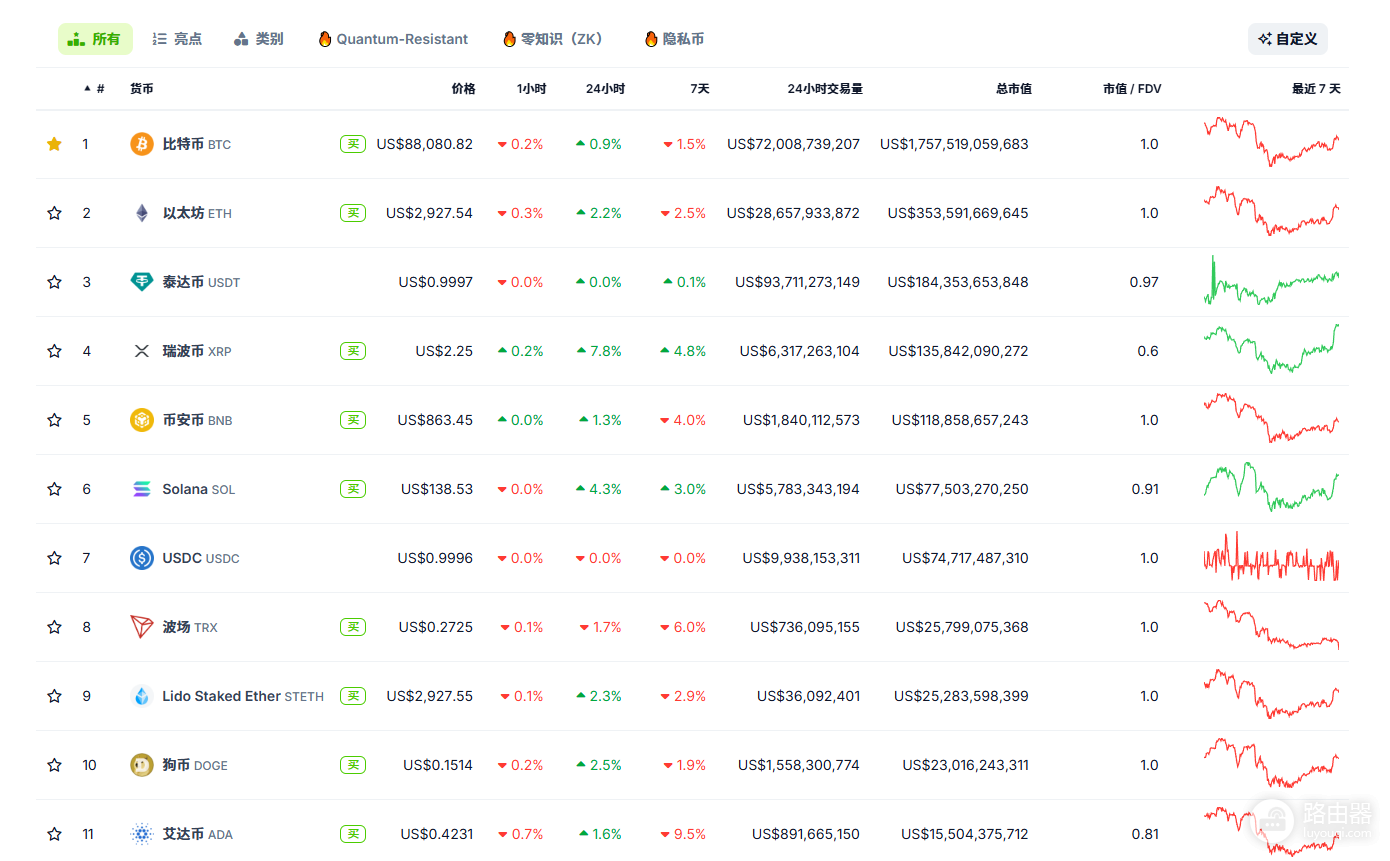Click the 买 button for Lido Staked Ether

pyautogui.click(x=353, y=696)
